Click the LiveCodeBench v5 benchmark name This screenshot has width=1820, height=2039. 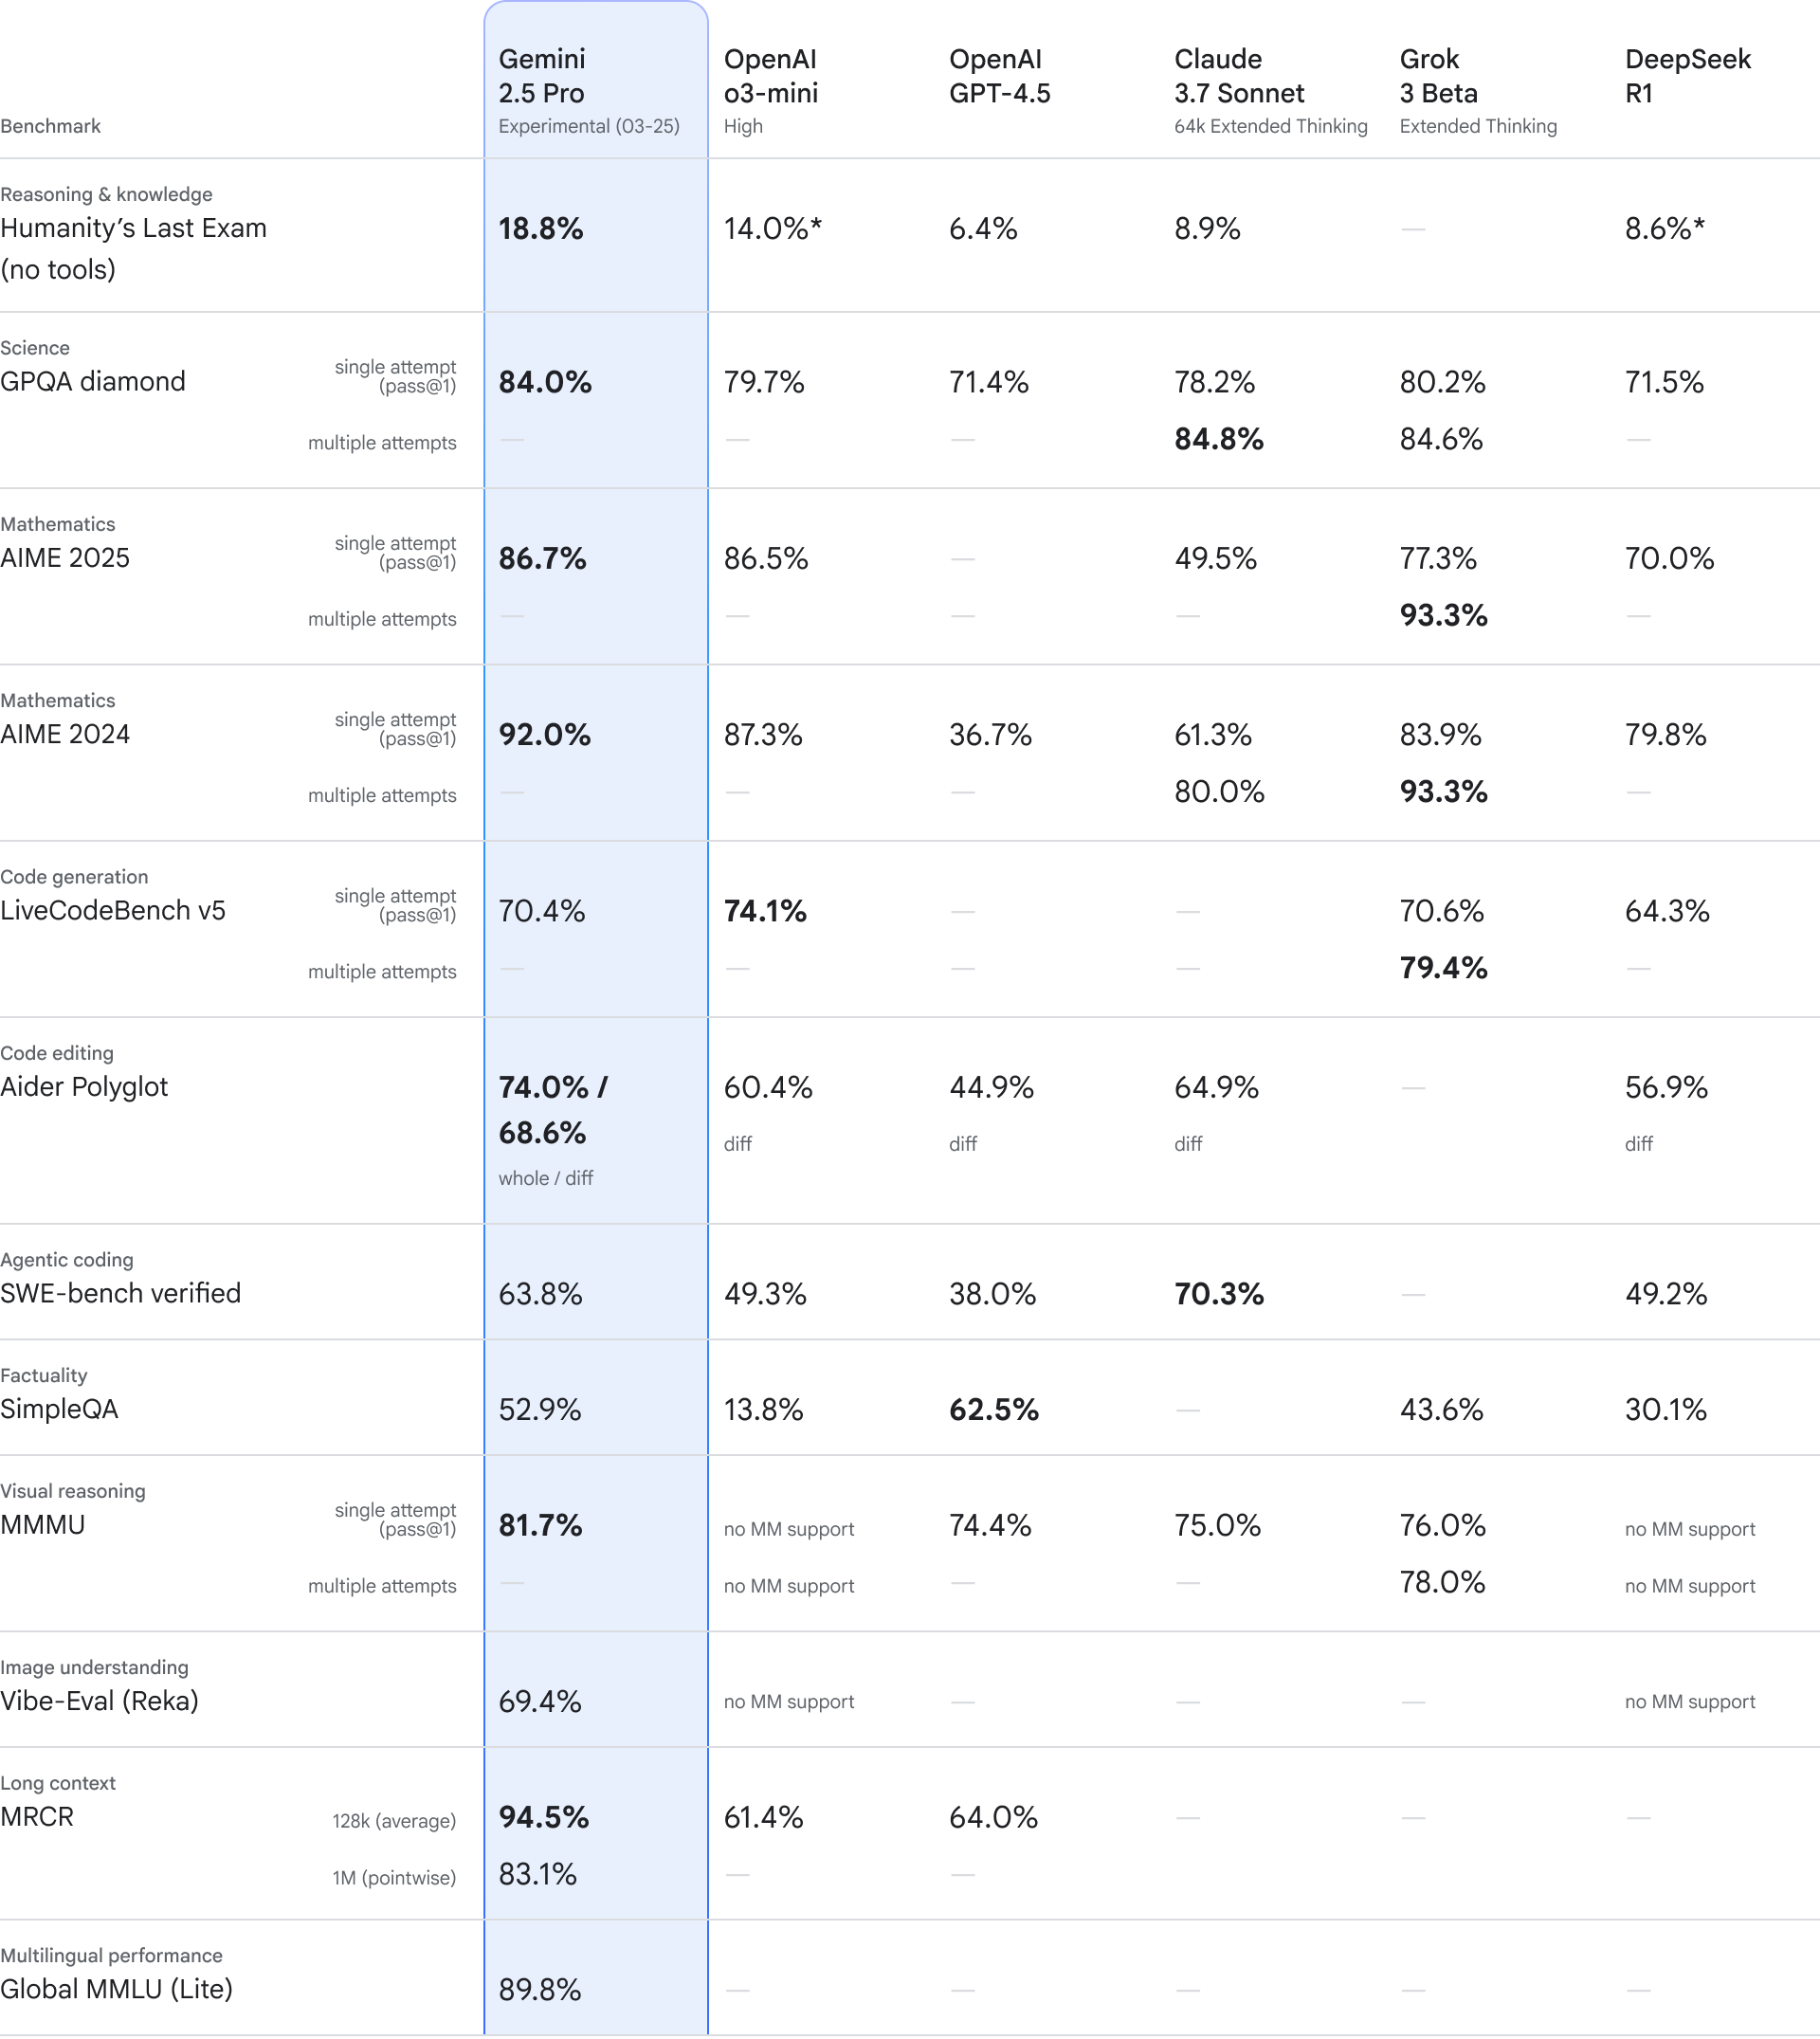click(x=113, y=910)
